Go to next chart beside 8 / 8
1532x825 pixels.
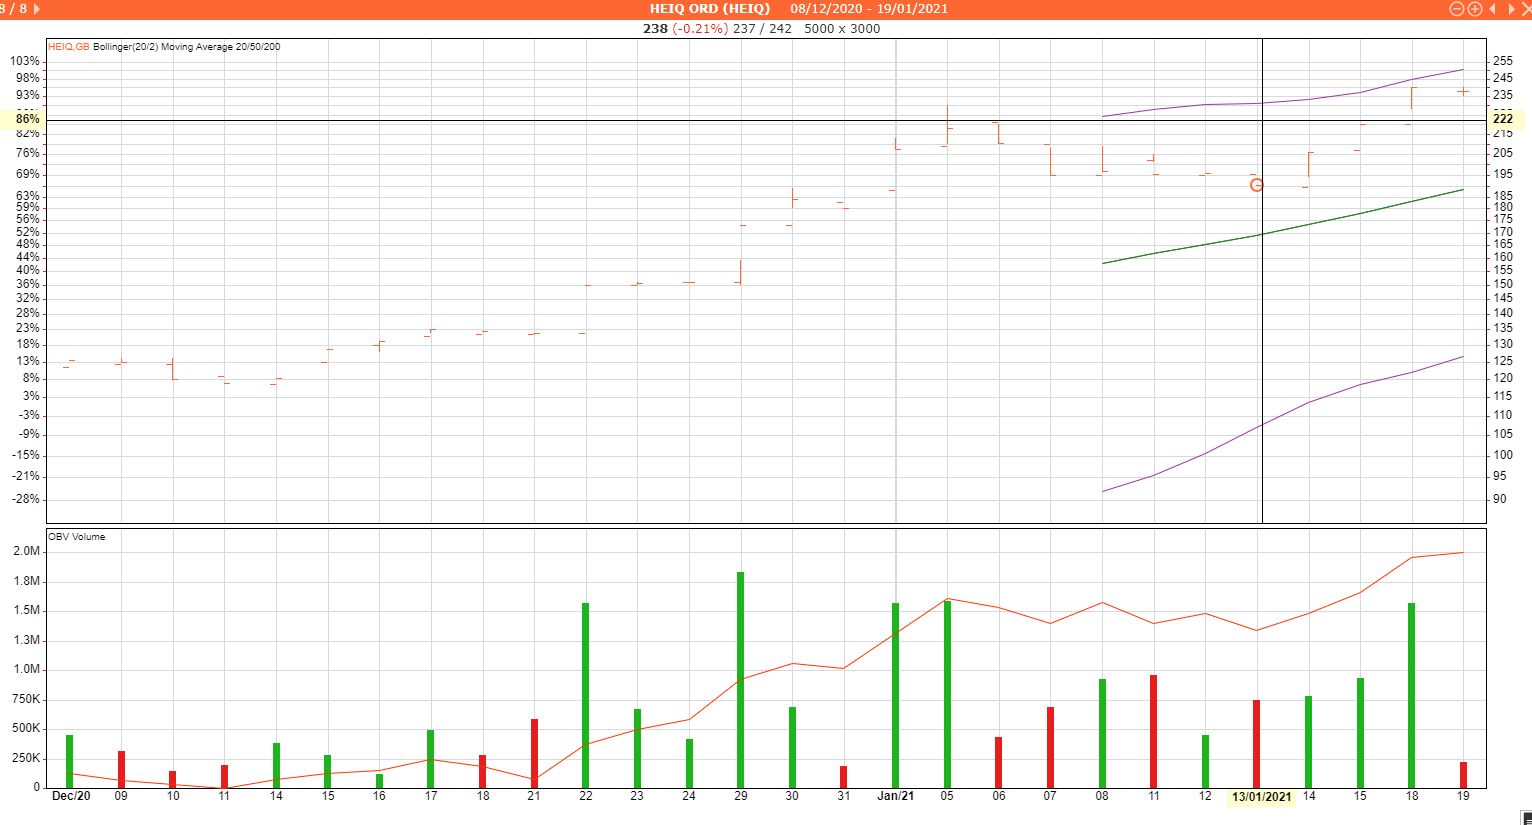point(37,9)
